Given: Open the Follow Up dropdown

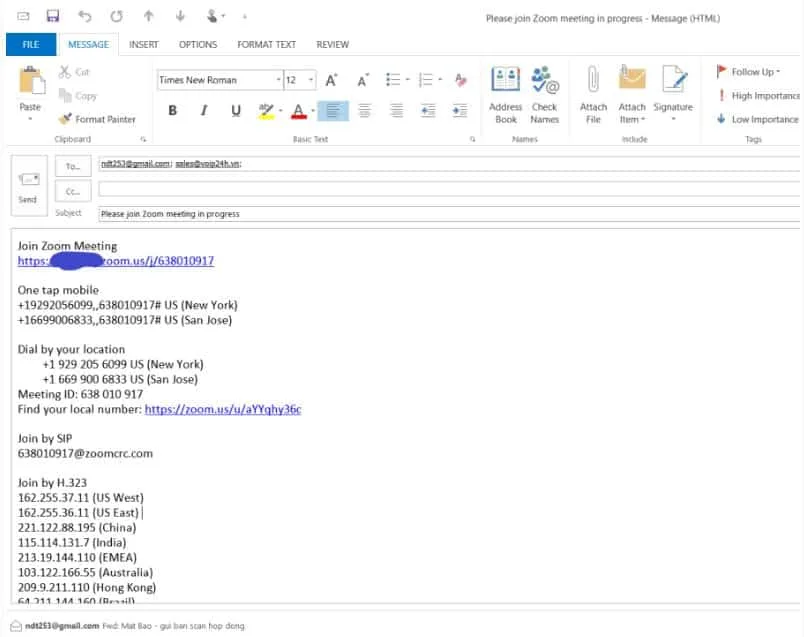Looking at the screenshot, I should click(x=749, y=72).
